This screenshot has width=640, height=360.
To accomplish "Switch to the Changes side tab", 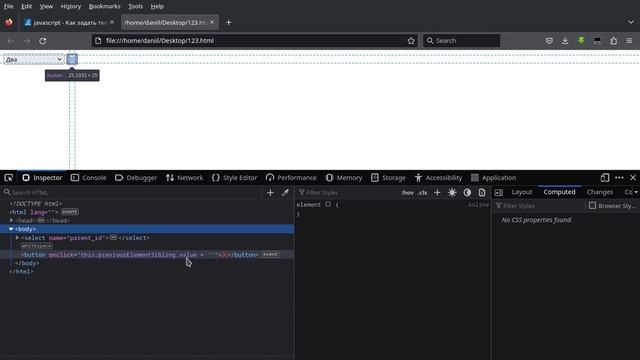I will [600, 192].
